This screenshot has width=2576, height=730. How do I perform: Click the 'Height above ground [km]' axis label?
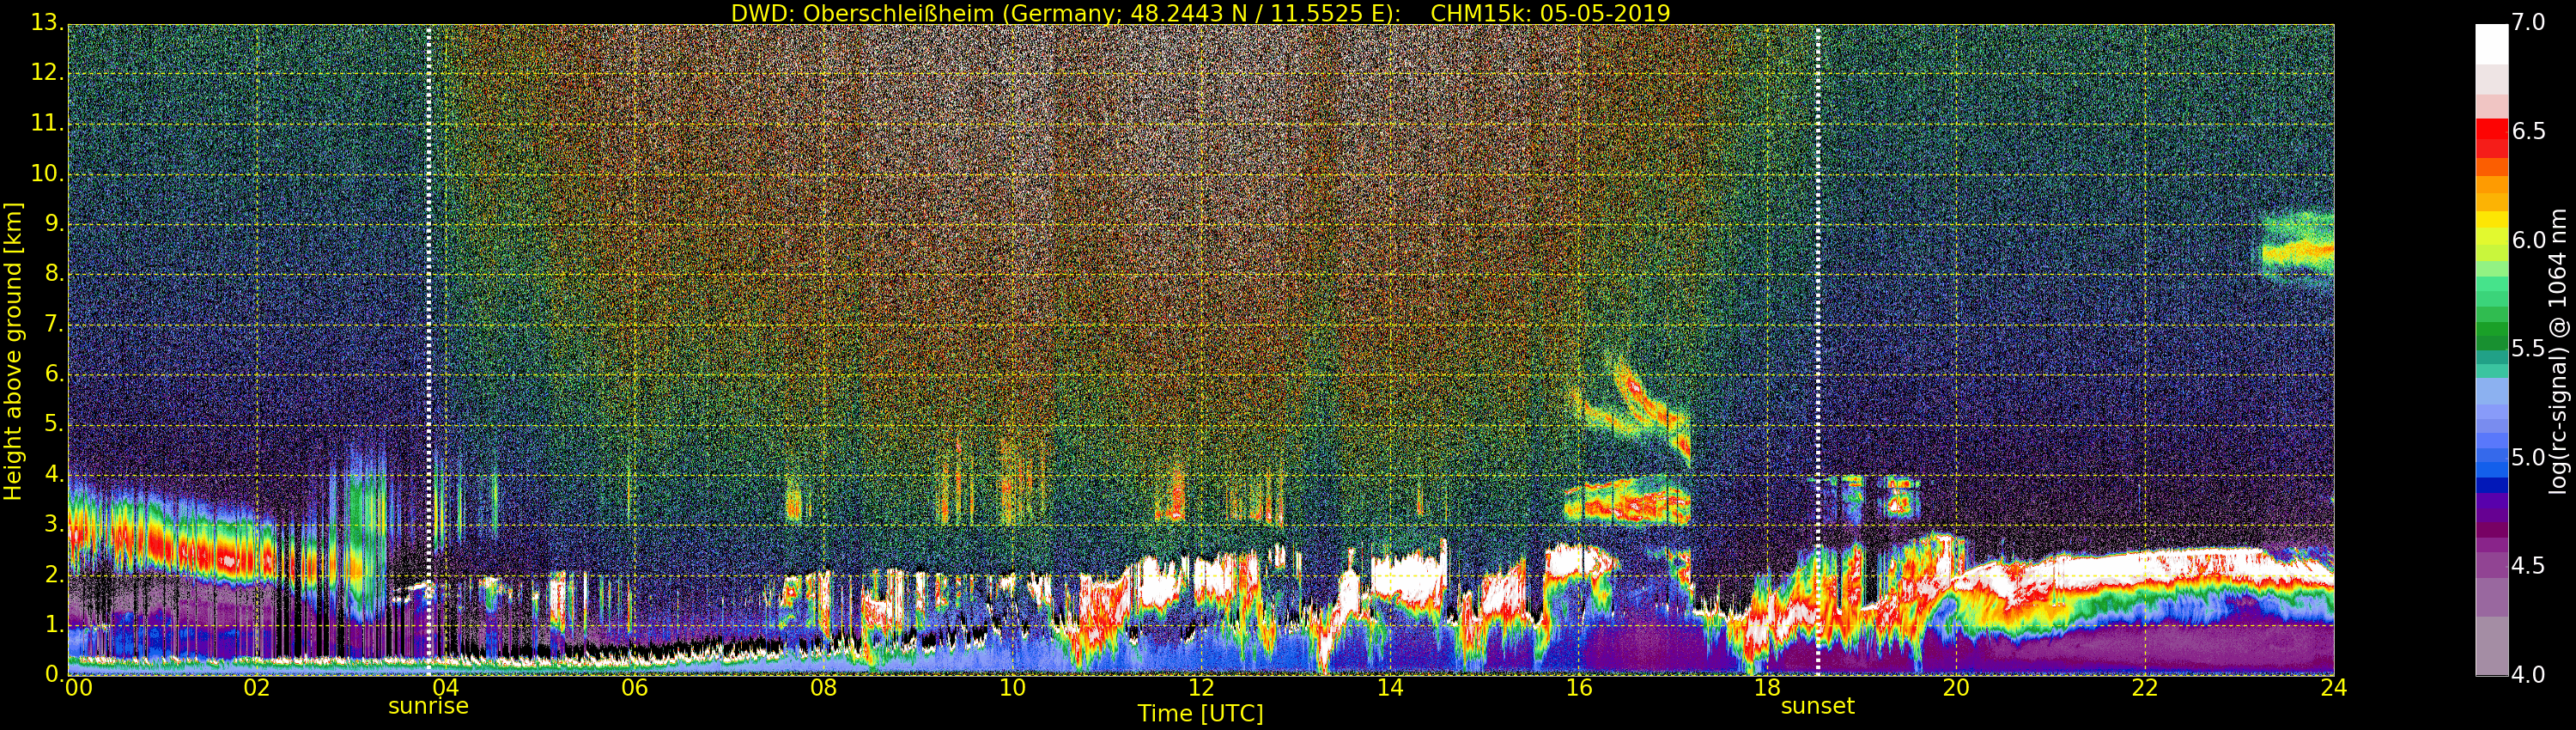click(x=13, y=352)
